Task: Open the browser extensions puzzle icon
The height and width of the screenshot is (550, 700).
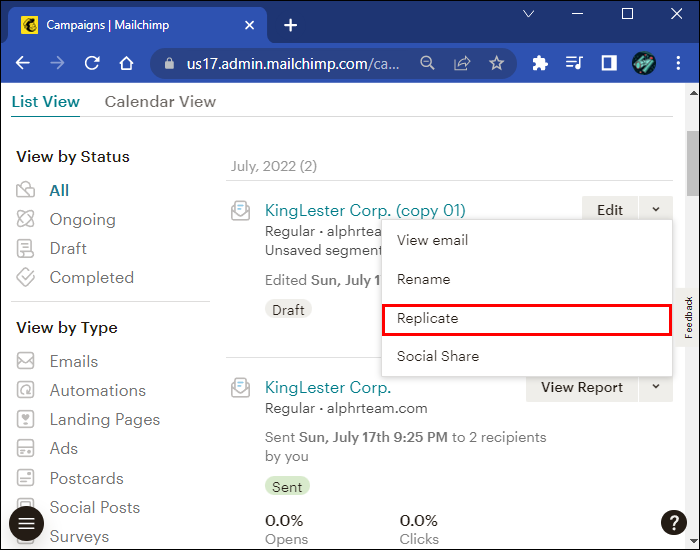Action: (x=540, y=63)
